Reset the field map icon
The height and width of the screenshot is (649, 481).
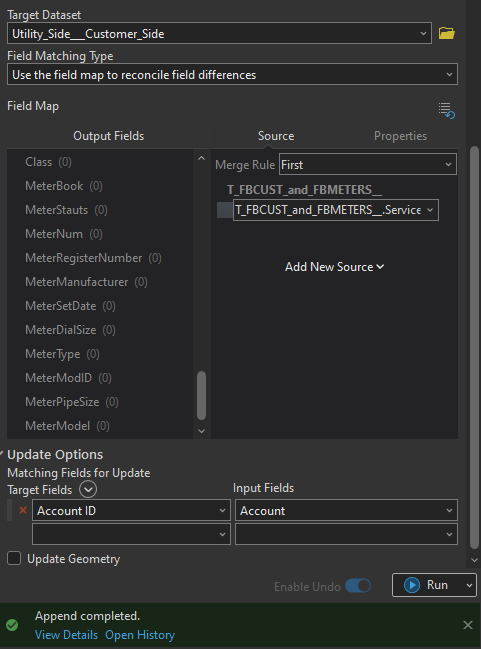tap(447, 111)
